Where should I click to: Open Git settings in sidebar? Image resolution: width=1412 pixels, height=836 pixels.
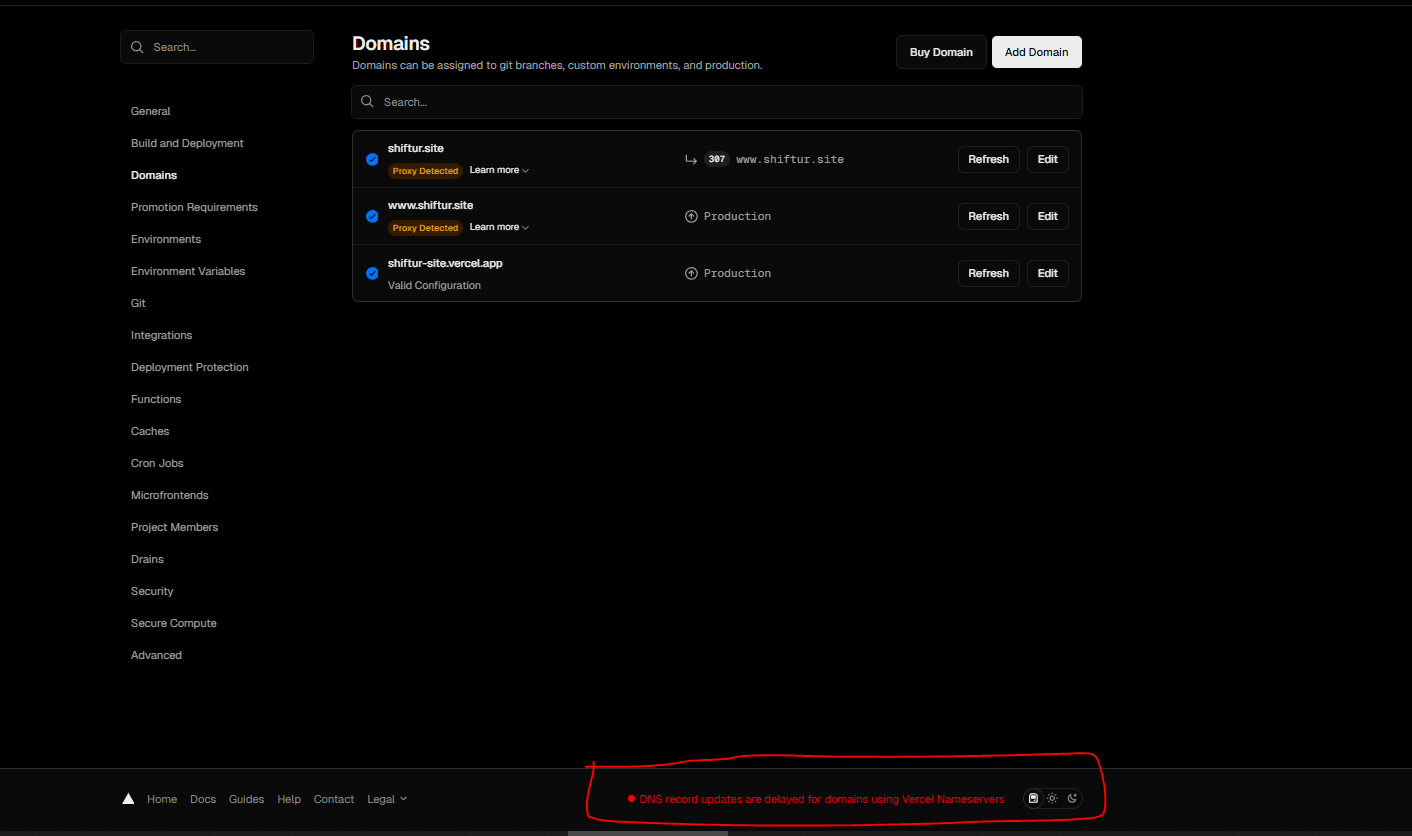[138, 303]
